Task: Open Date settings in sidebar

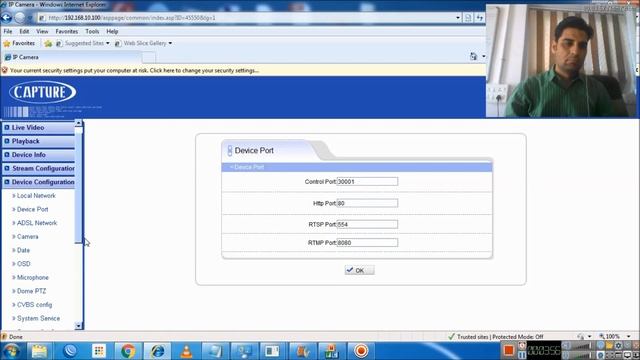Action: (x=23, y=250)
